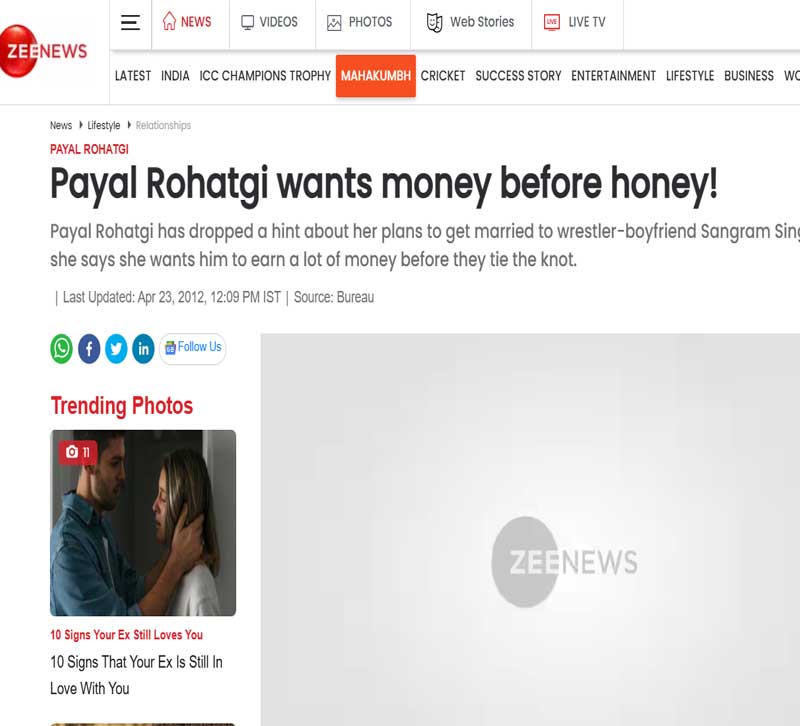Image resolution: width=800 pixels, height=726 pixels.
Task: Go to the VIDEOS section
Action: click(269, 22)
